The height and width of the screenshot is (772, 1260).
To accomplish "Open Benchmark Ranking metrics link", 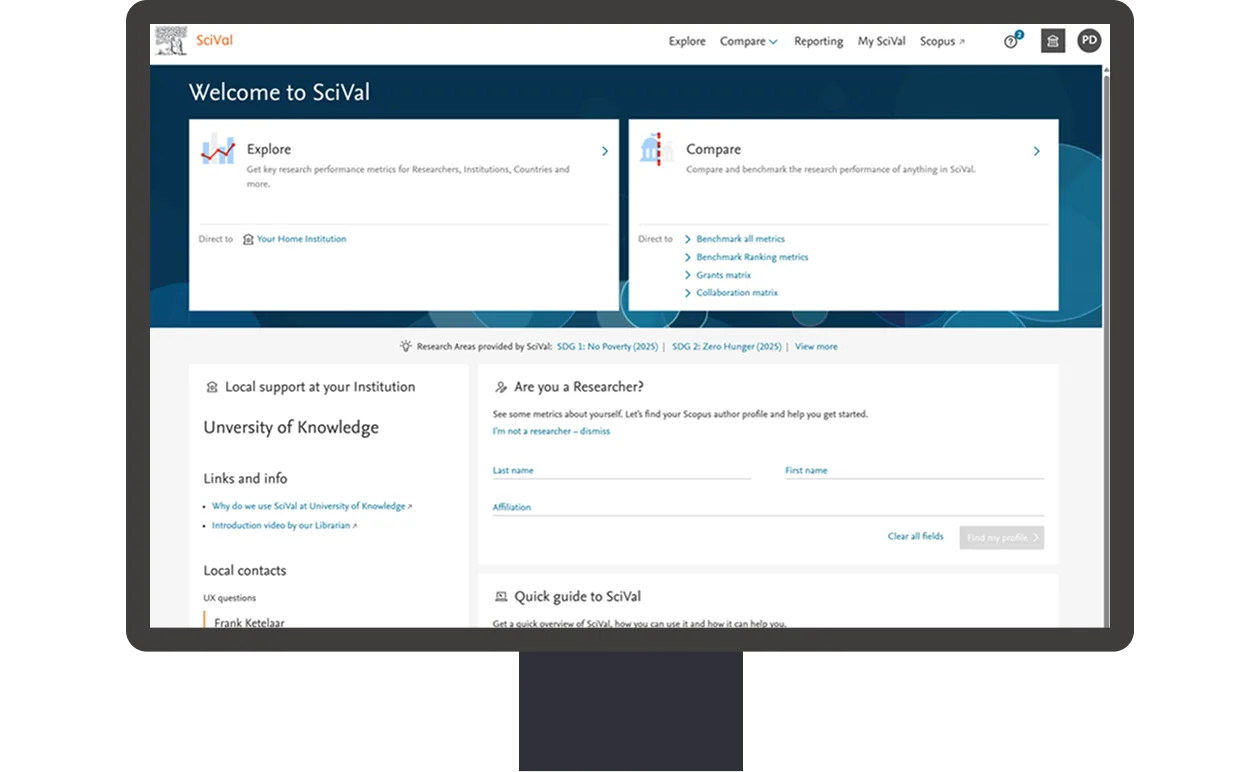I will (x=752, y=257).
